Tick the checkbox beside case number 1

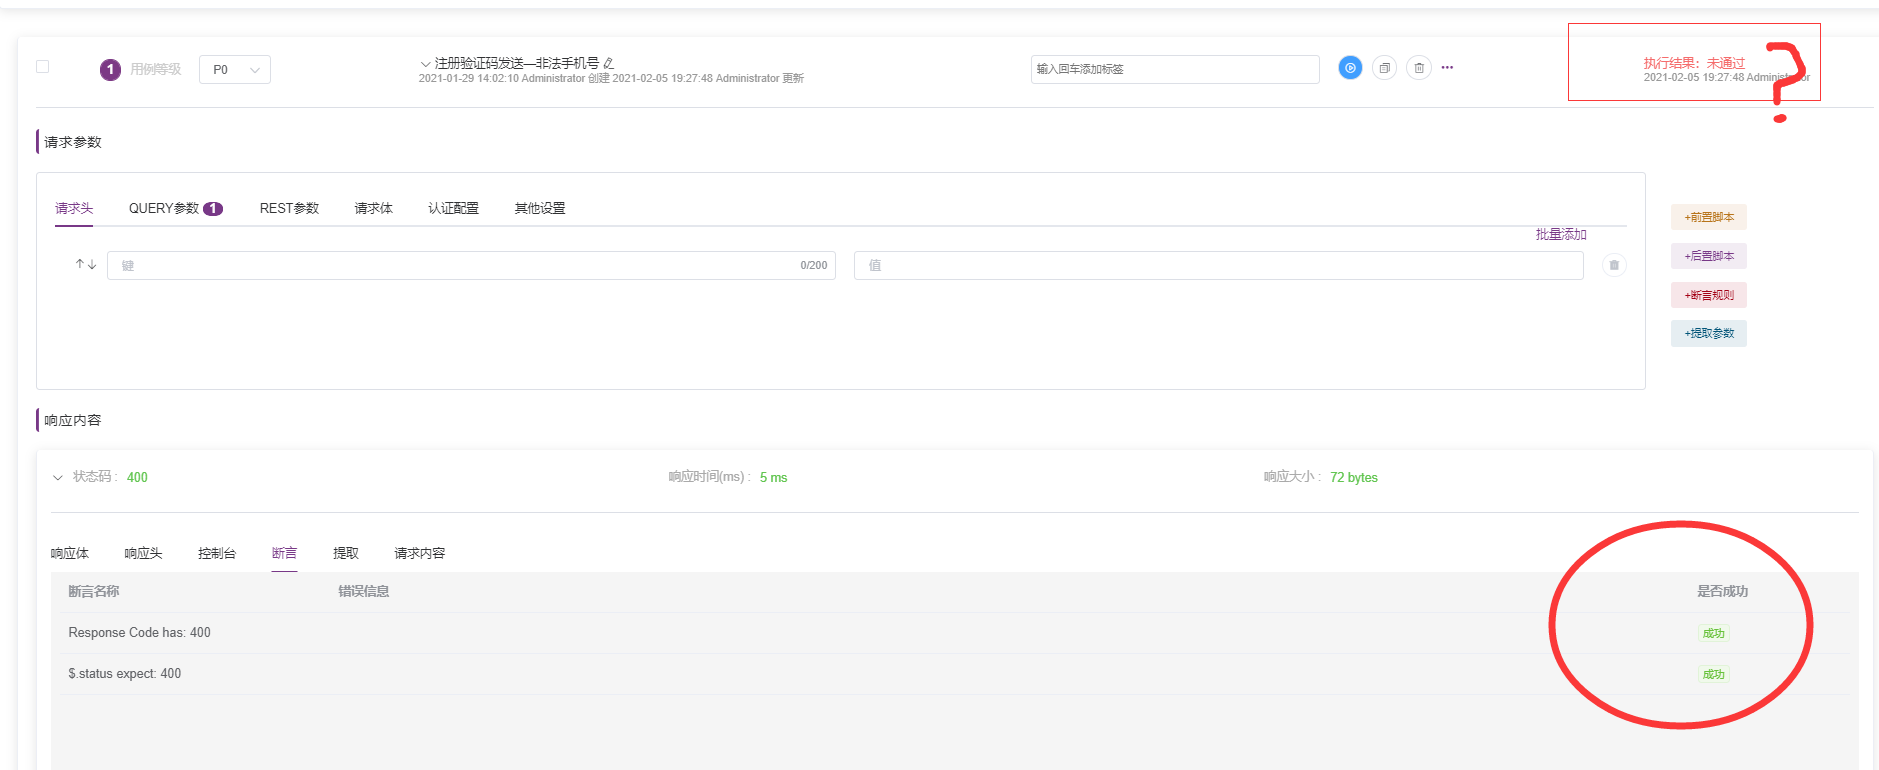(42, 66)
